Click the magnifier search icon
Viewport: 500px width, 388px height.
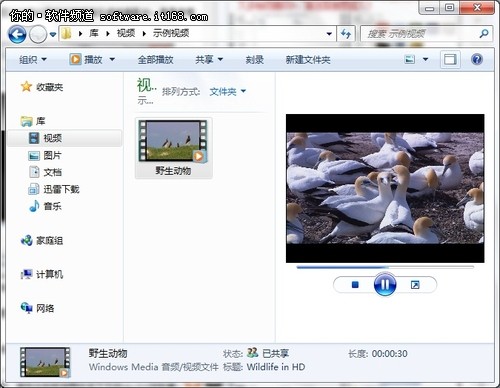click(484, 33)
